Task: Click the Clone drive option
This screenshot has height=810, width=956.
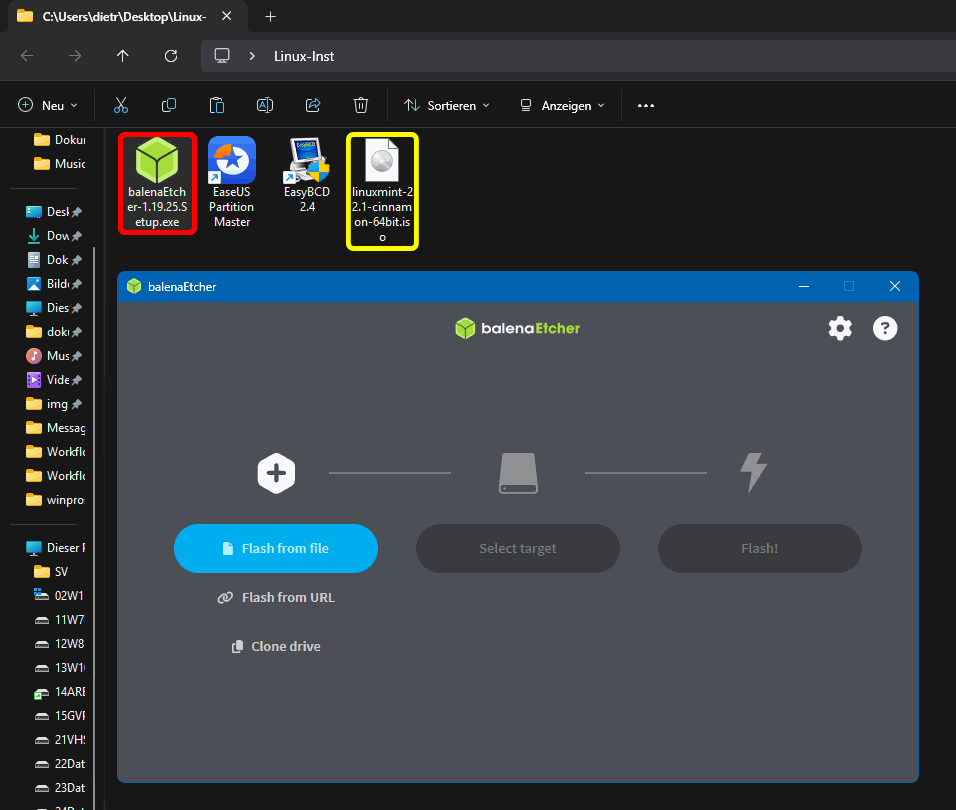Action: pos(276,646)
